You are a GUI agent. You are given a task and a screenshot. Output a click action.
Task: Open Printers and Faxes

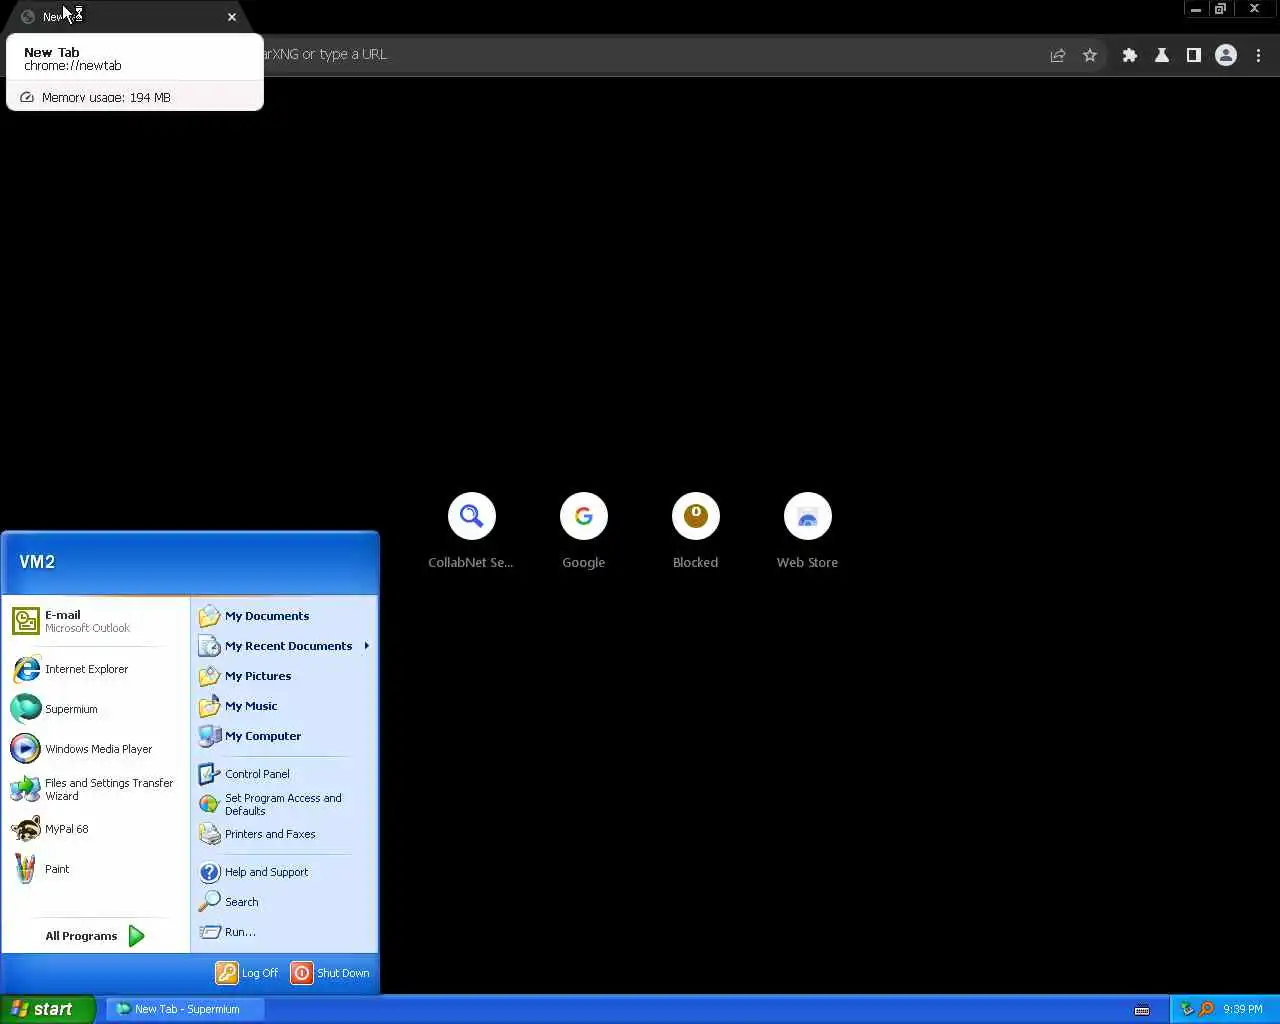[284, 834]
